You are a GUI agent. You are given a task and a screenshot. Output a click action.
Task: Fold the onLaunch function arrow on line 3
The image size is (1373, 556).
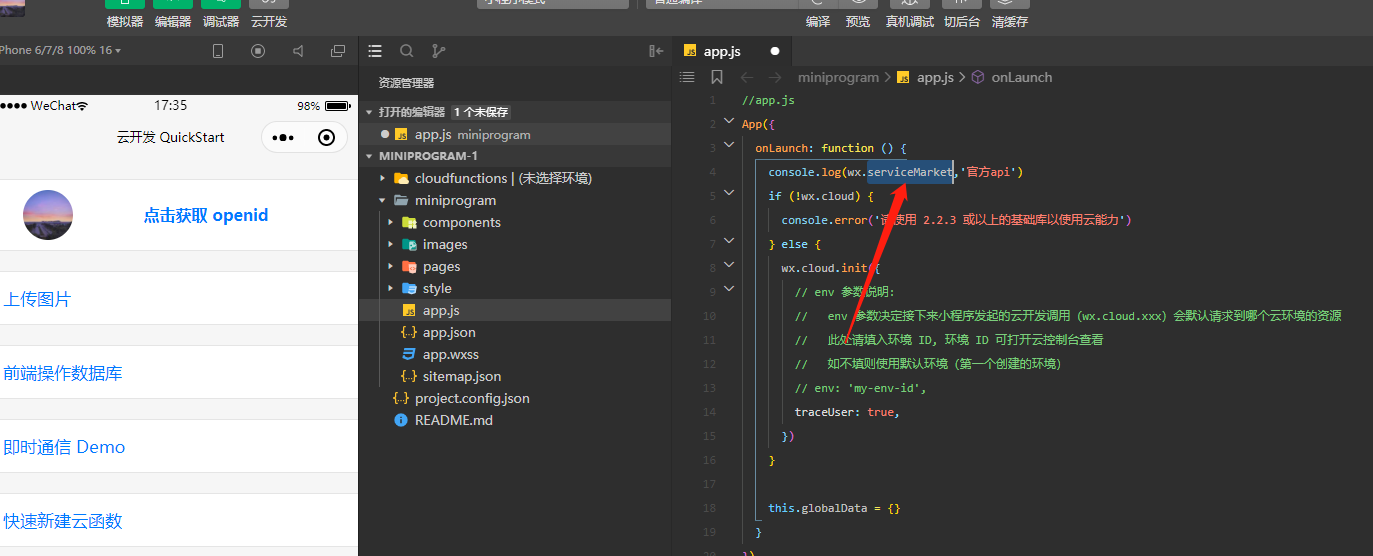(x=728, y=147)
